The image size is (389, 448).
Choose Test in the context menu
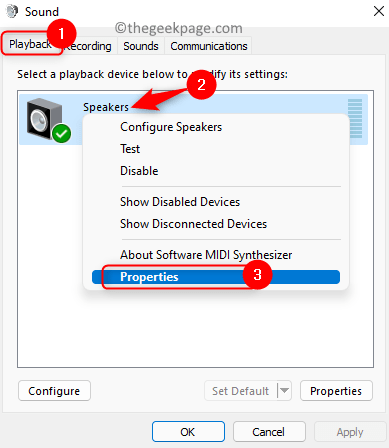point(130,149)
